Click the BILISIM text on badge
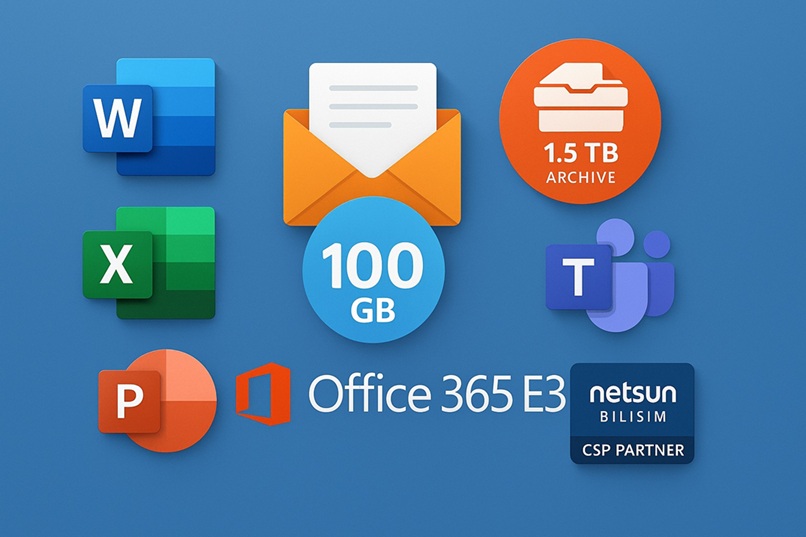This screenshot has height=537, width=806. (631, 415)
